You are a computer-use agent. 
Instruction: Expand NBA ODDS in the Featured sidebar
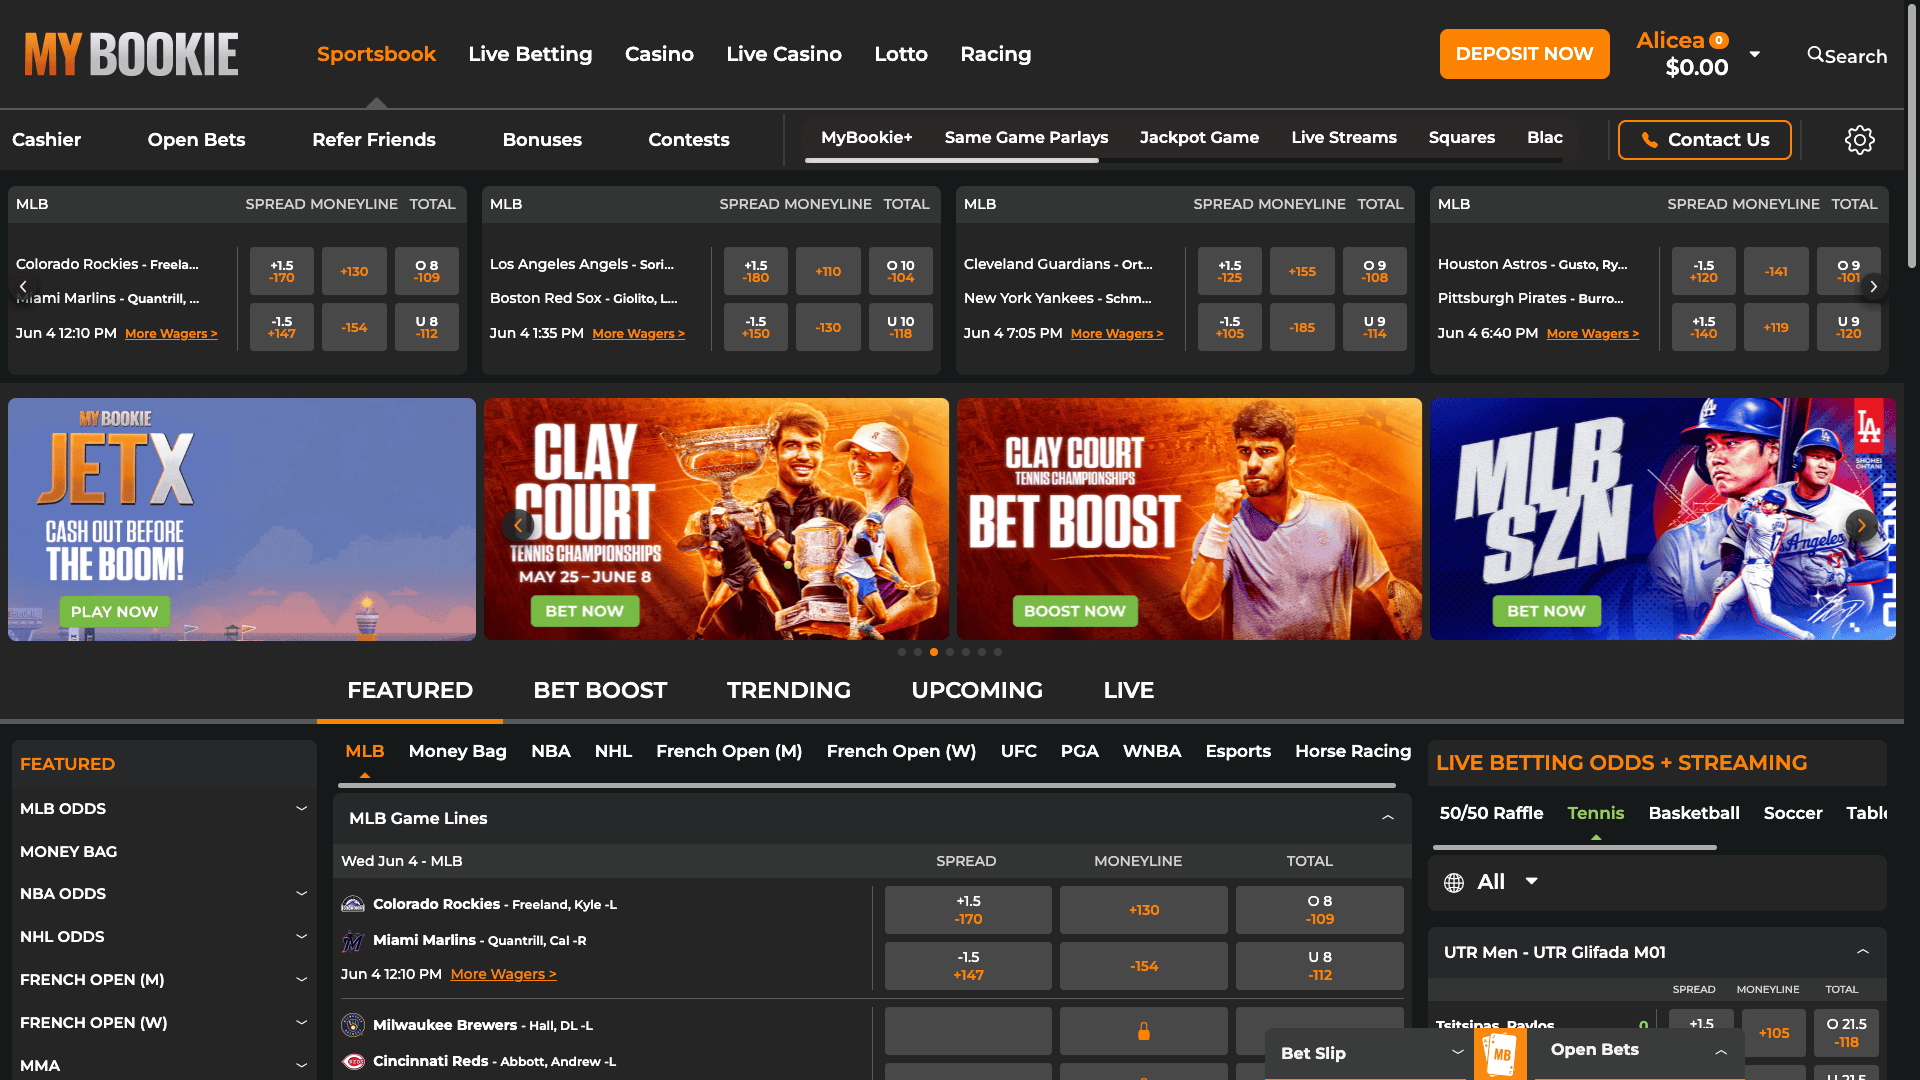click(x=302, y=893)
